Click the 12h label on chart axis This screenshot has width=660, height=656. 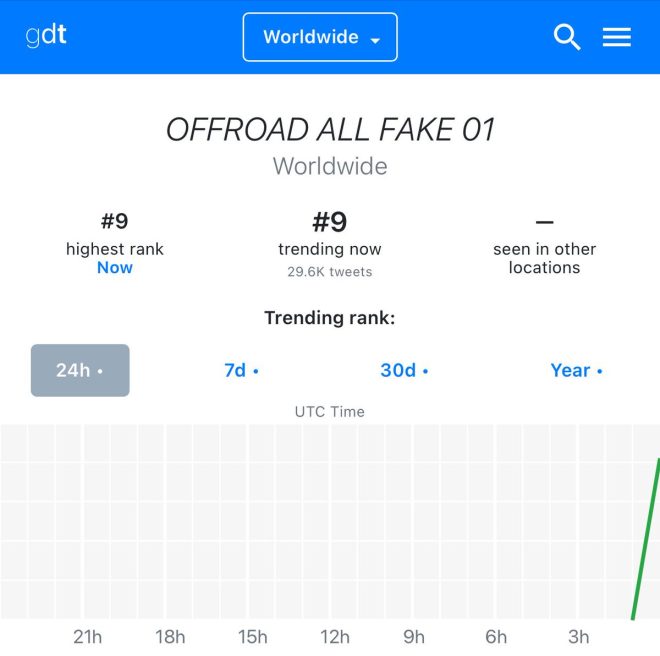coord(335,637)
